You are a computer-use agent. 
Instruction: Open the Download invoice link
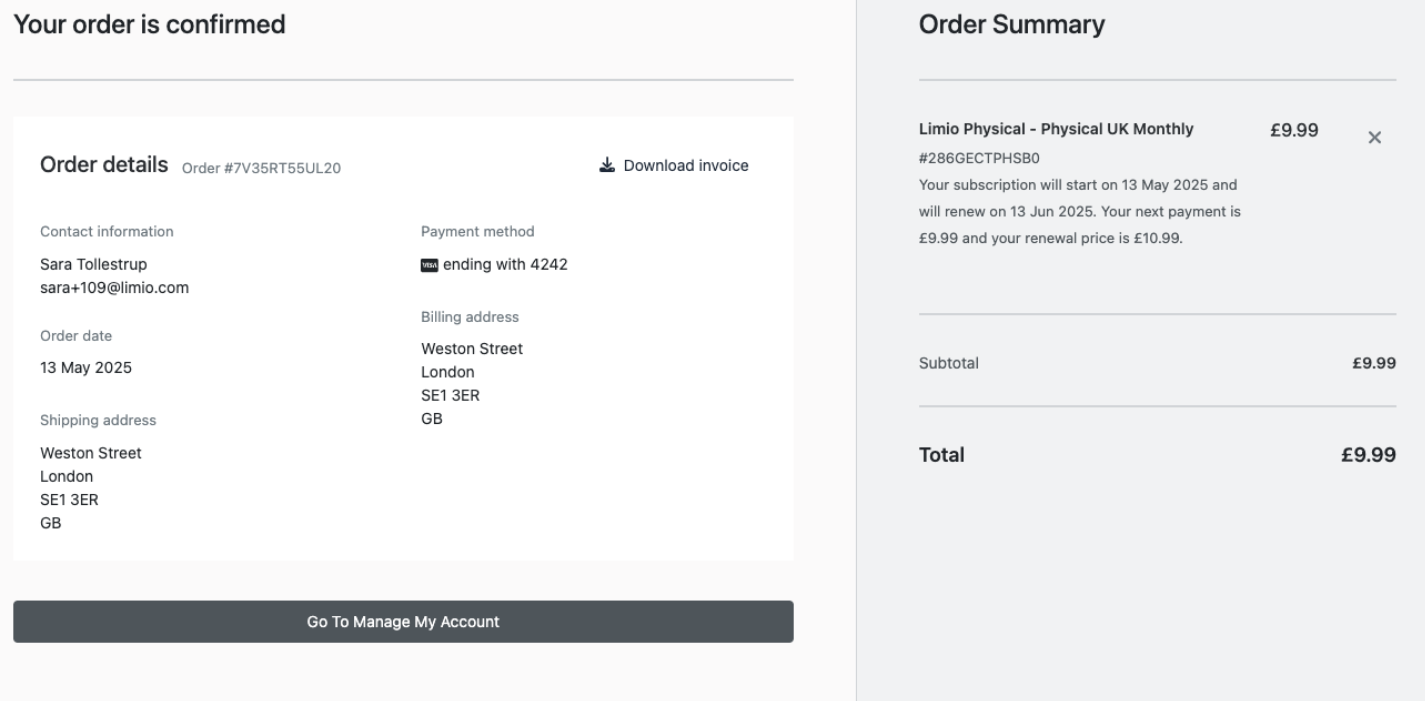[685, 165]
